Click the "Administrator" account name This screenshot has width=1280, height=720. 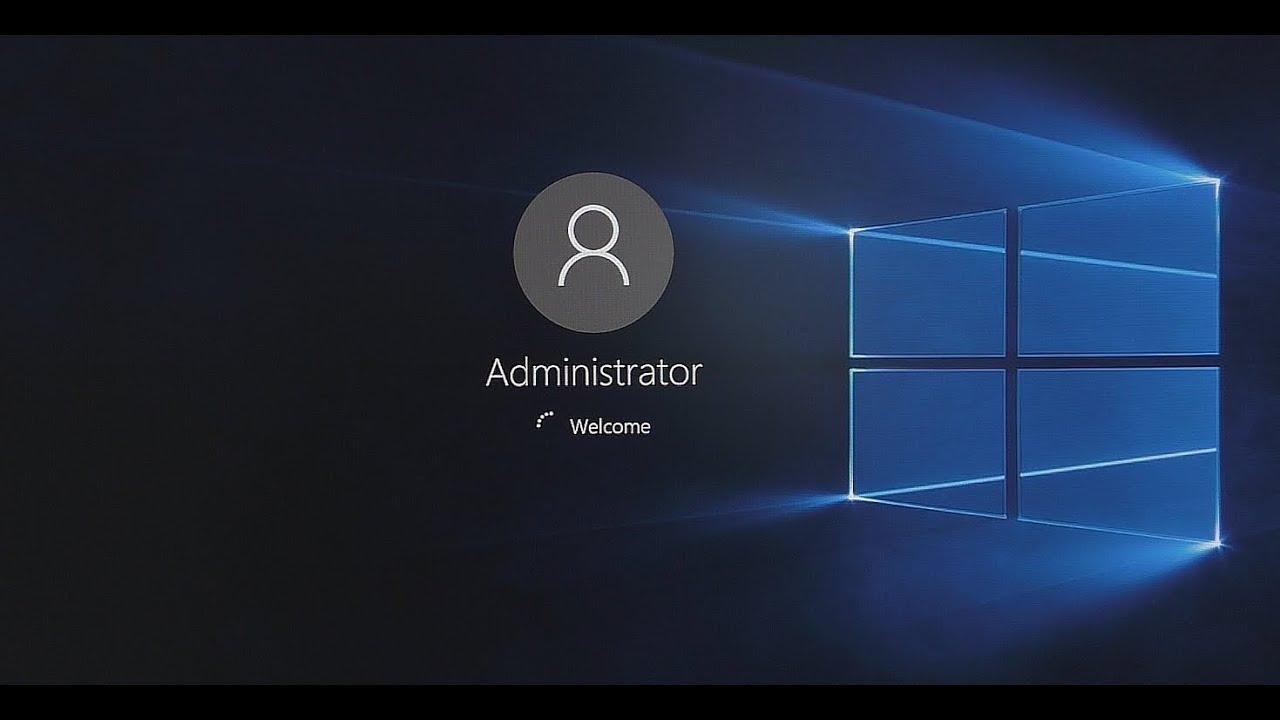point(594,373)
